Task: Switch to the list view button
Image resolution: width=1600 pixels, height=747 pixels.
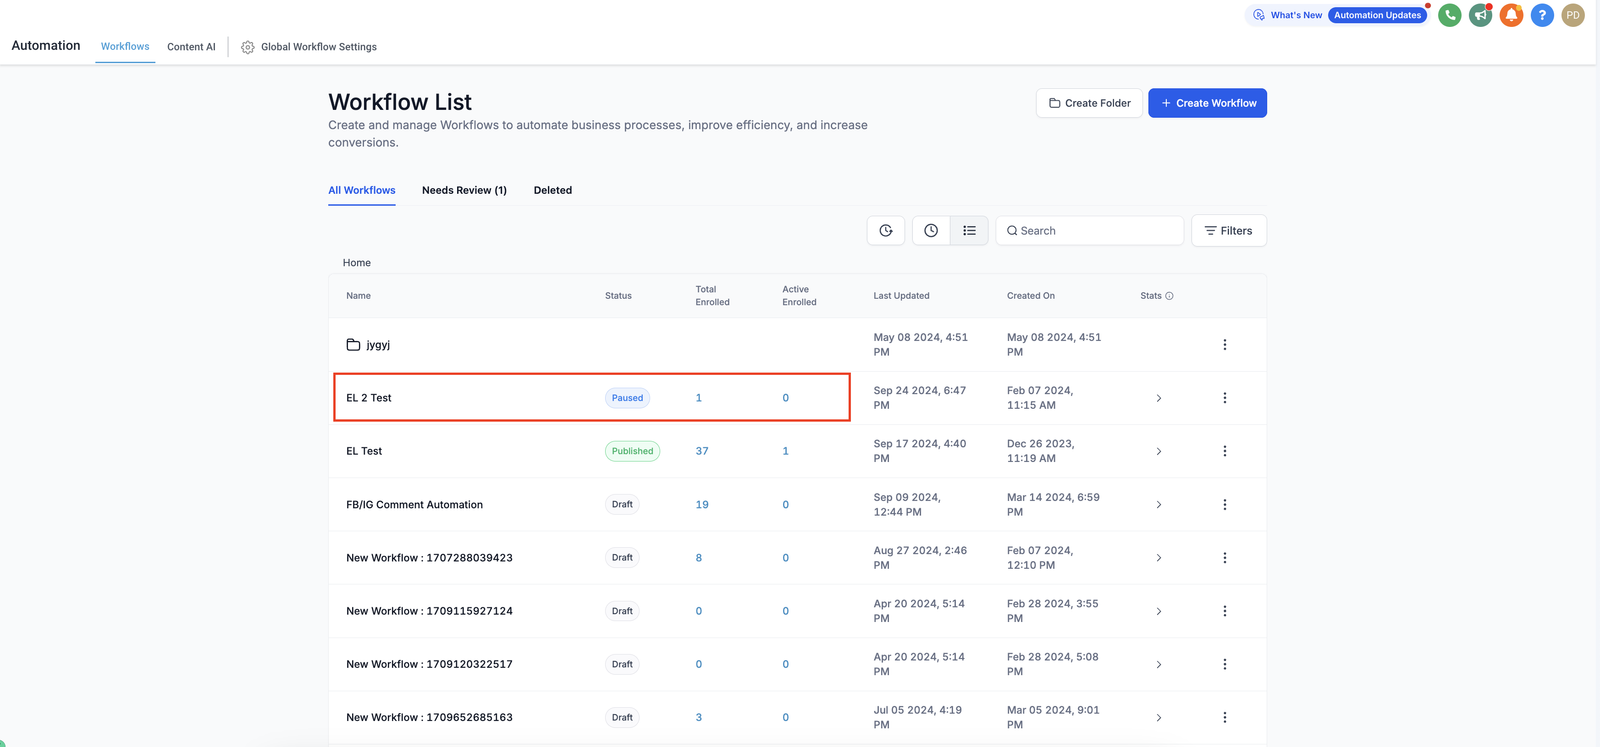Action: (x=969, y=231)
